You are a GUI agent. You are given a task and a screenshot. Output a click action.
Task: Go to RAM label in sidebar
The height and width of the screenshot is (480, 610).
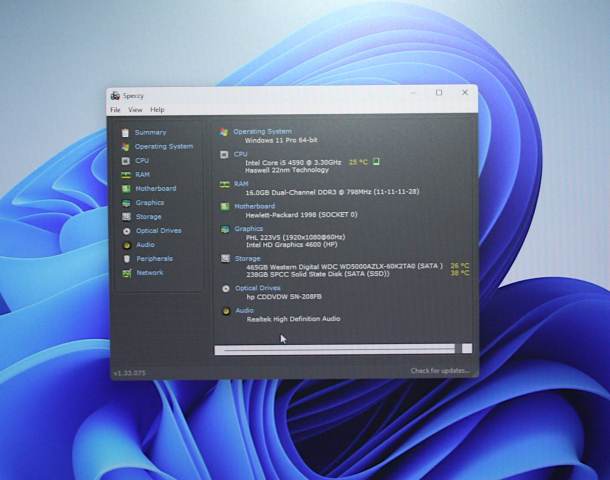tap(142, 175)
